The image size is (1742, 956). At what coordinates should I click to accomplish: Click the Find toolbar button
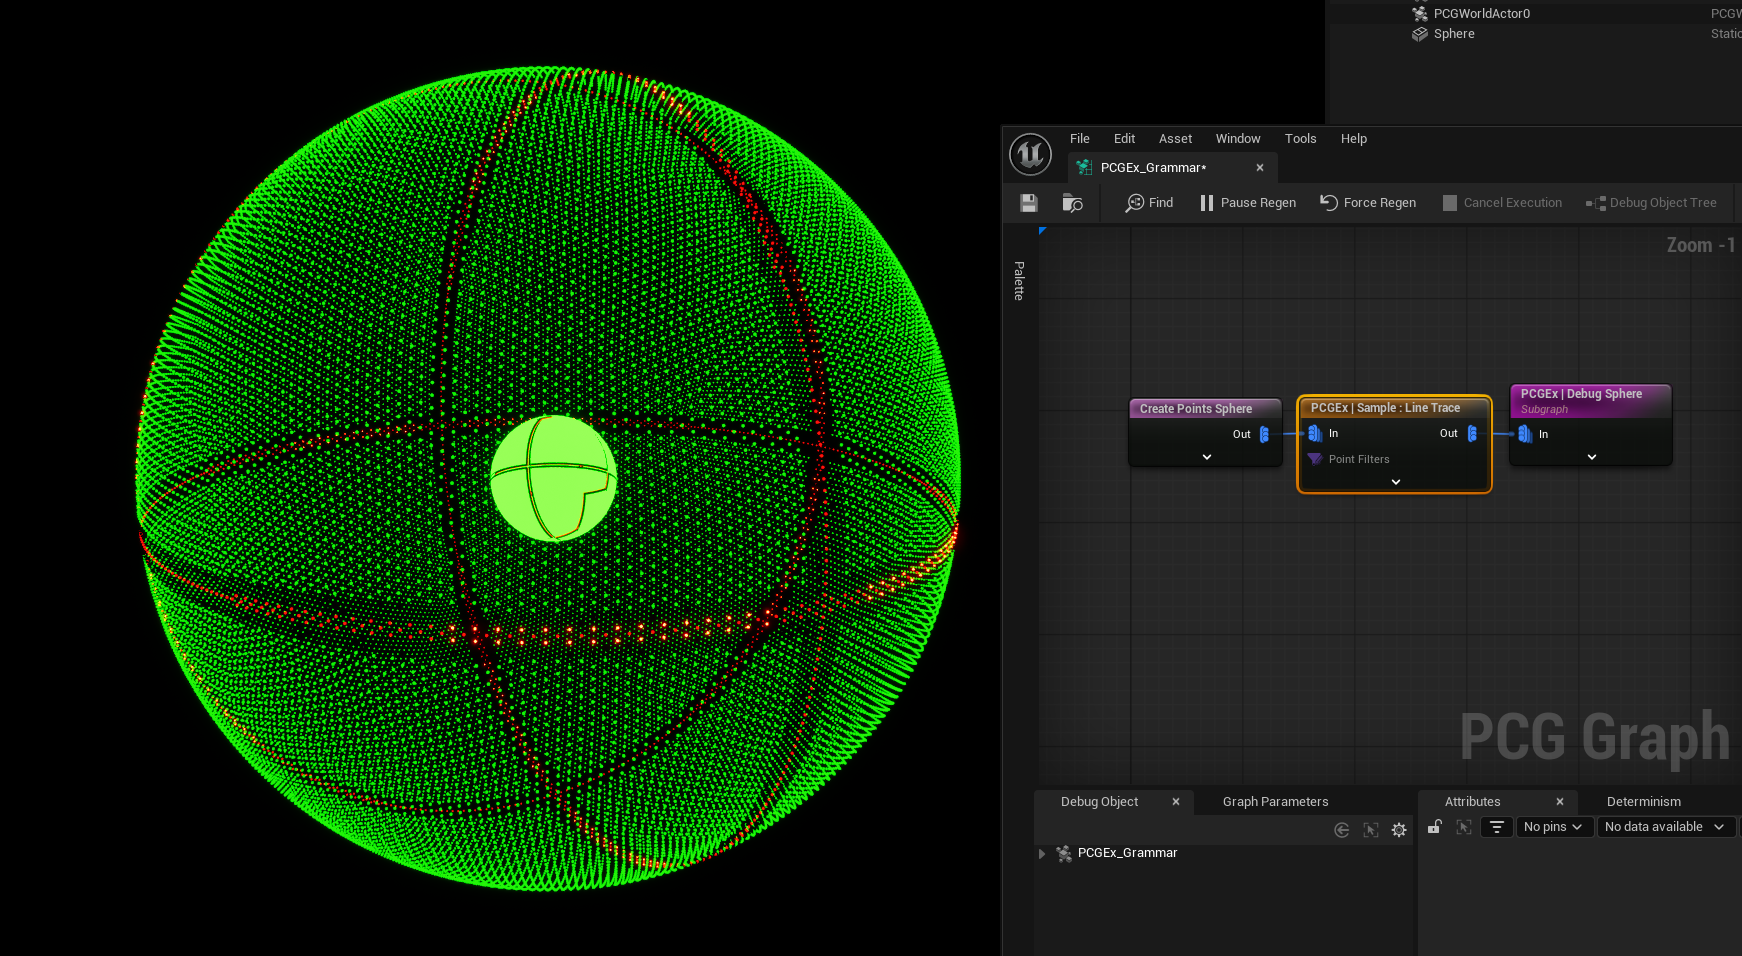[1149, 203]
